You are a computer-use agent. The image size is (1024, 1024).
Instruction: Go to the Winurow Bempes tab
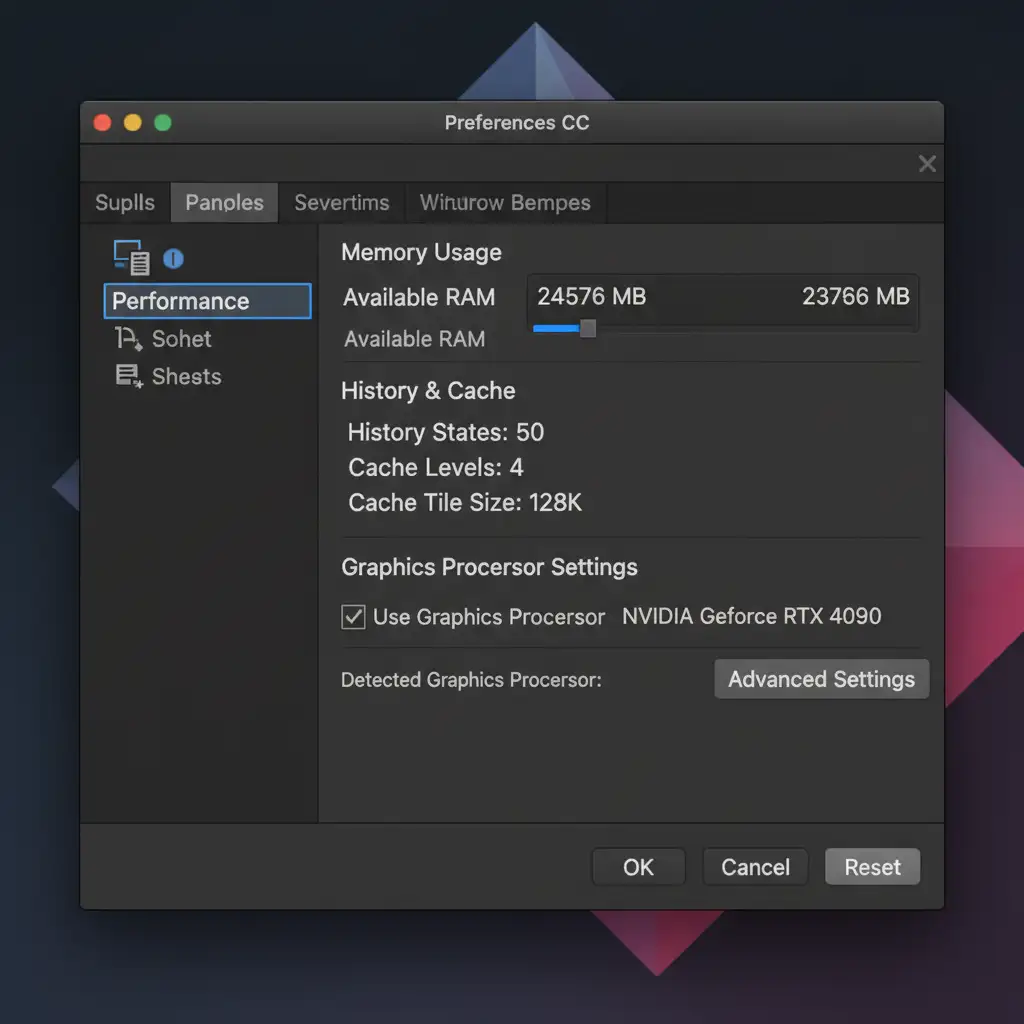coord(505,203)
